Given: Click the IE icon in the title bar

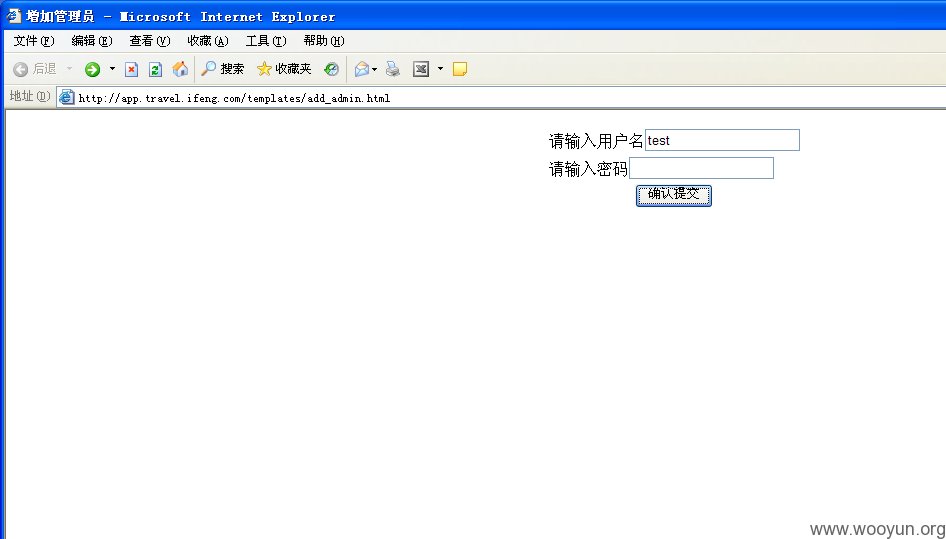Looking at the screenshot, I should point(13,16).
